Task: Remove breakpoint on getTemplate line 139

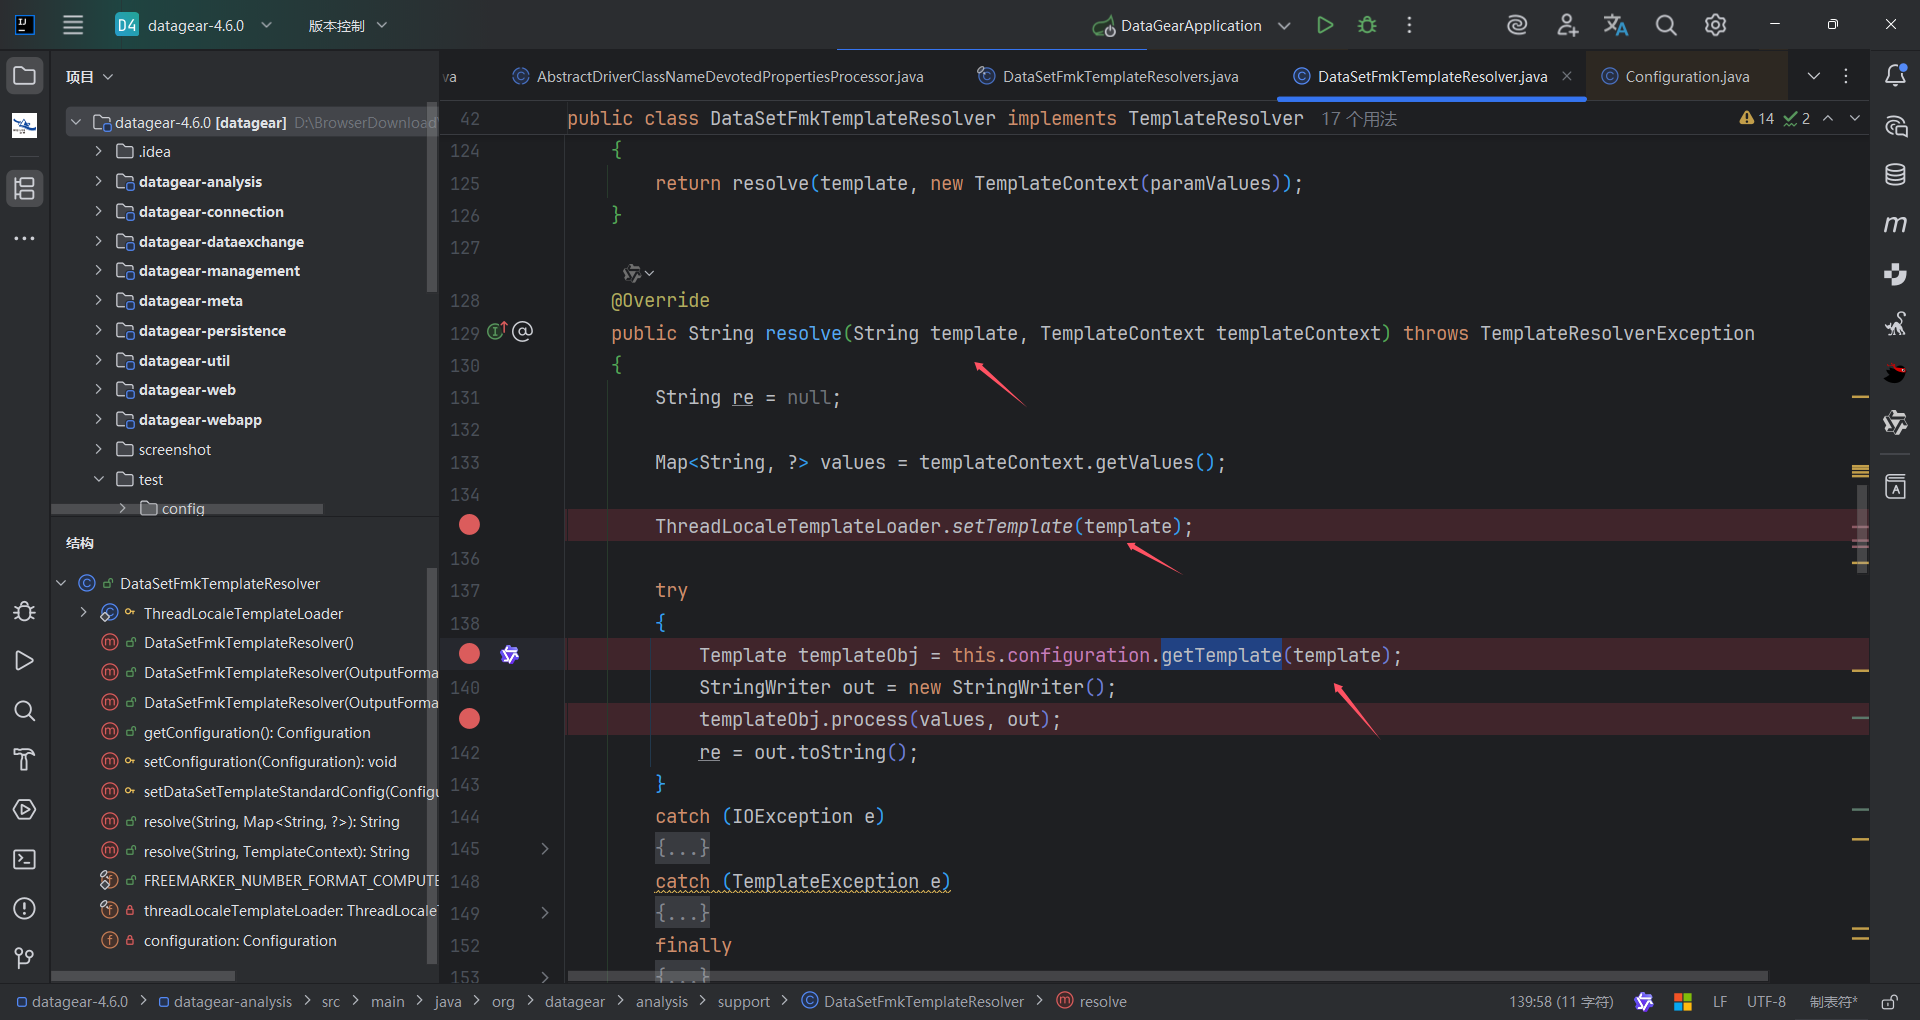Action: tap(469, 654)
